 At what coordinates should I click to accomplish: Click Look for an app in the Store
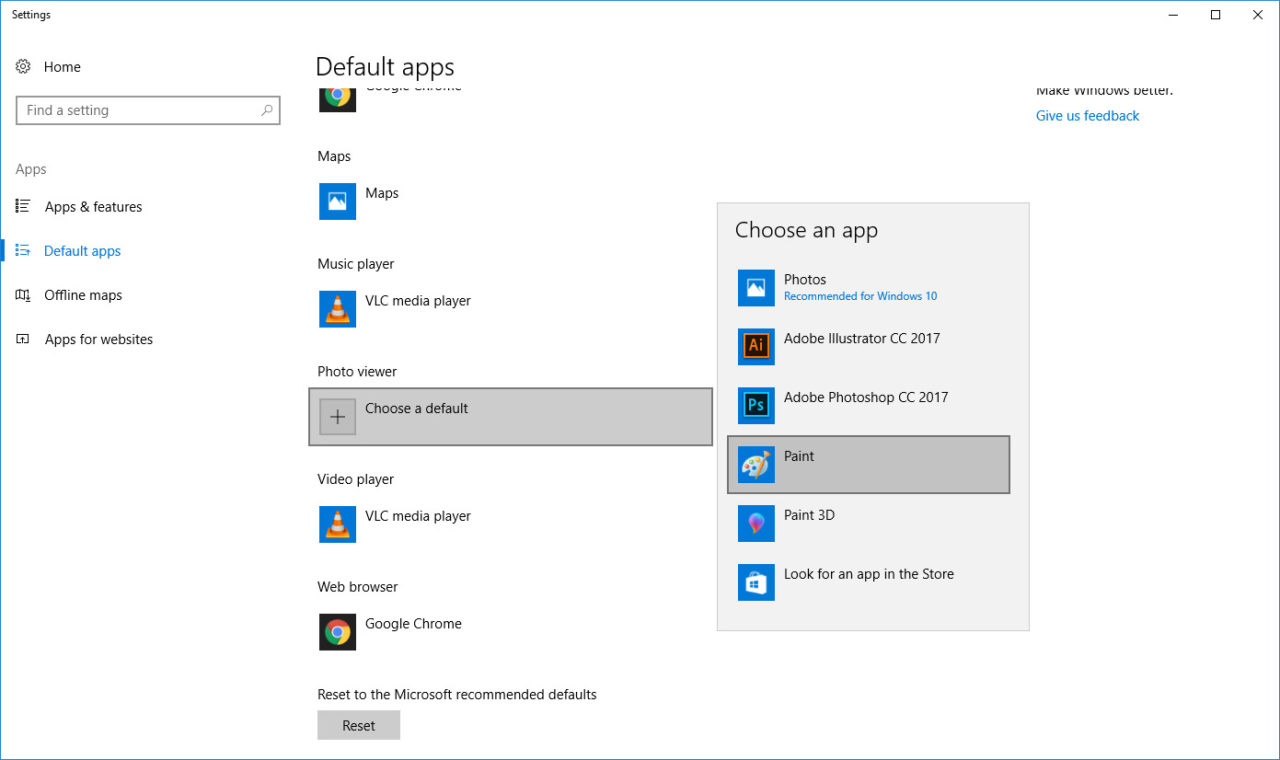(x=868, y=583)
